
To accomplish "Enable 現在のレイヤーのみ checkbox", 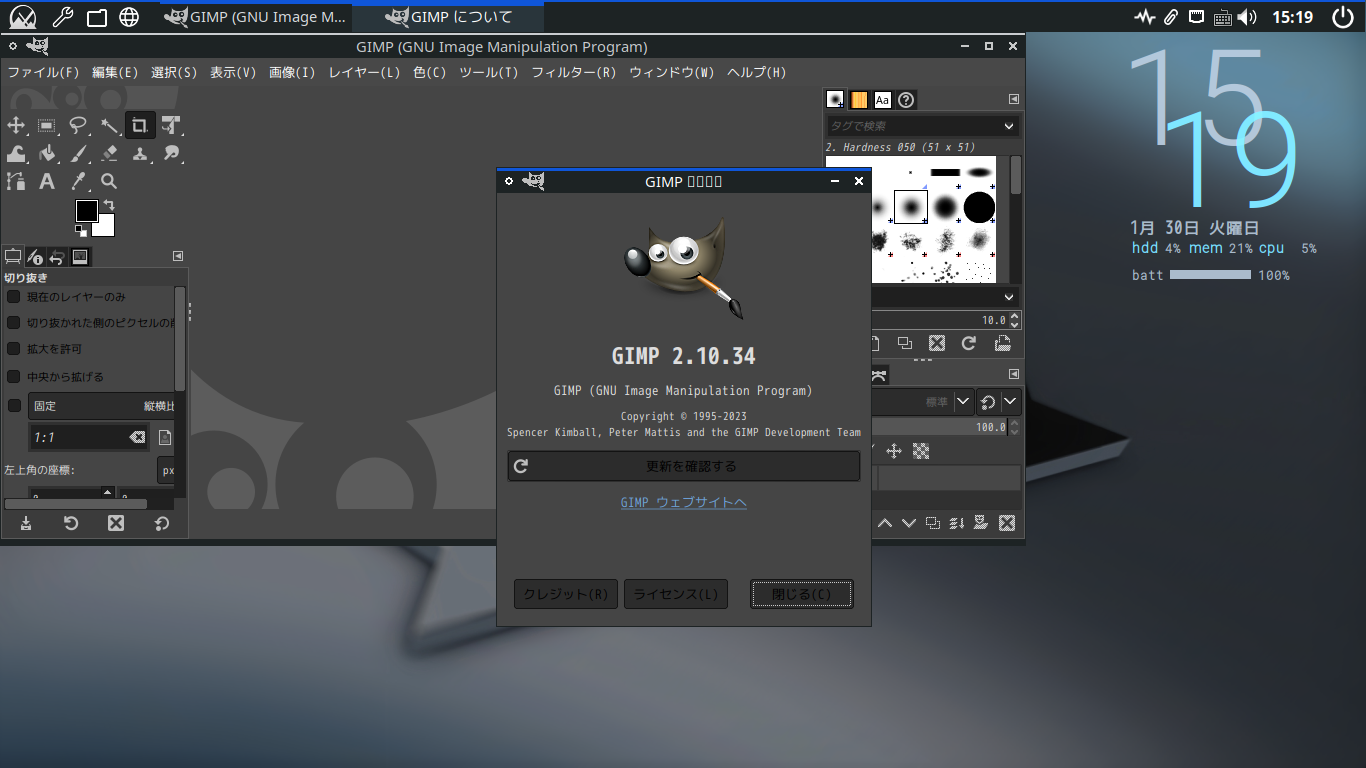I will click(14, 297).
